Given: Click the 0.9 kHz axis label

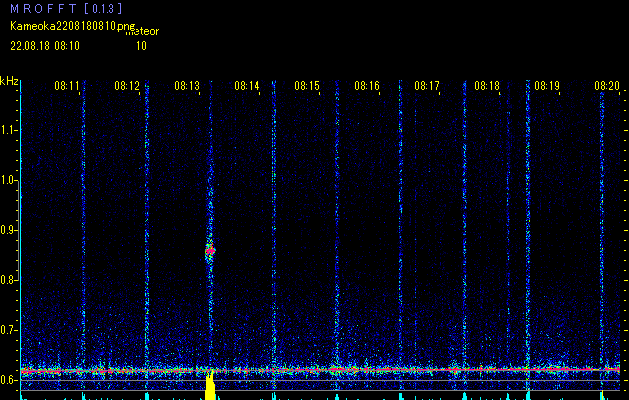Looking at the screenshot, I should [x=8, y=230].
